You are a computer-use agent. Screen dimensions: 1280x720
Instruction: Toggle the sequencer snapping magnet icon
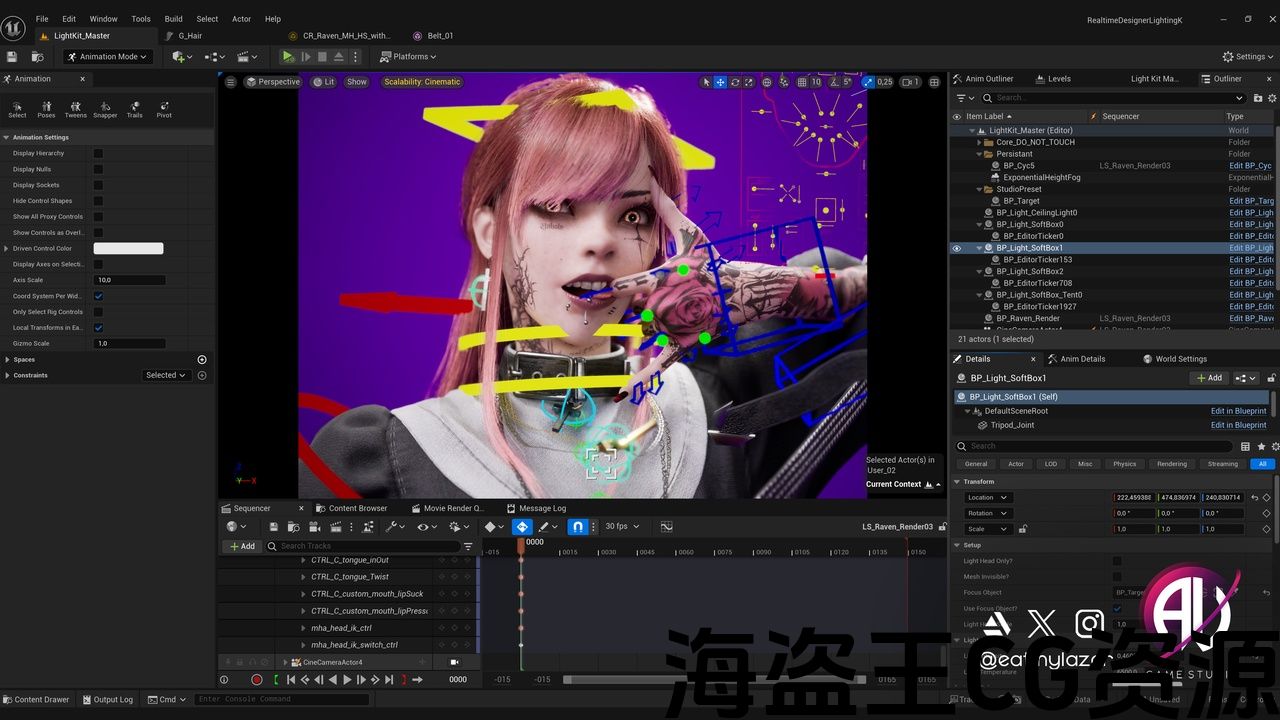(x=577, y=526)
